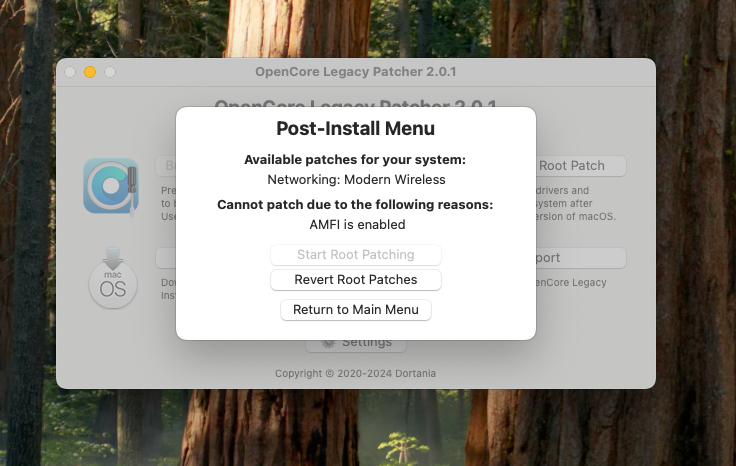This screenshot has height=466, width=736.
Task: Click the OpenCore Legacy Patcher 2.0.1 window title
Action: point(355,72)
